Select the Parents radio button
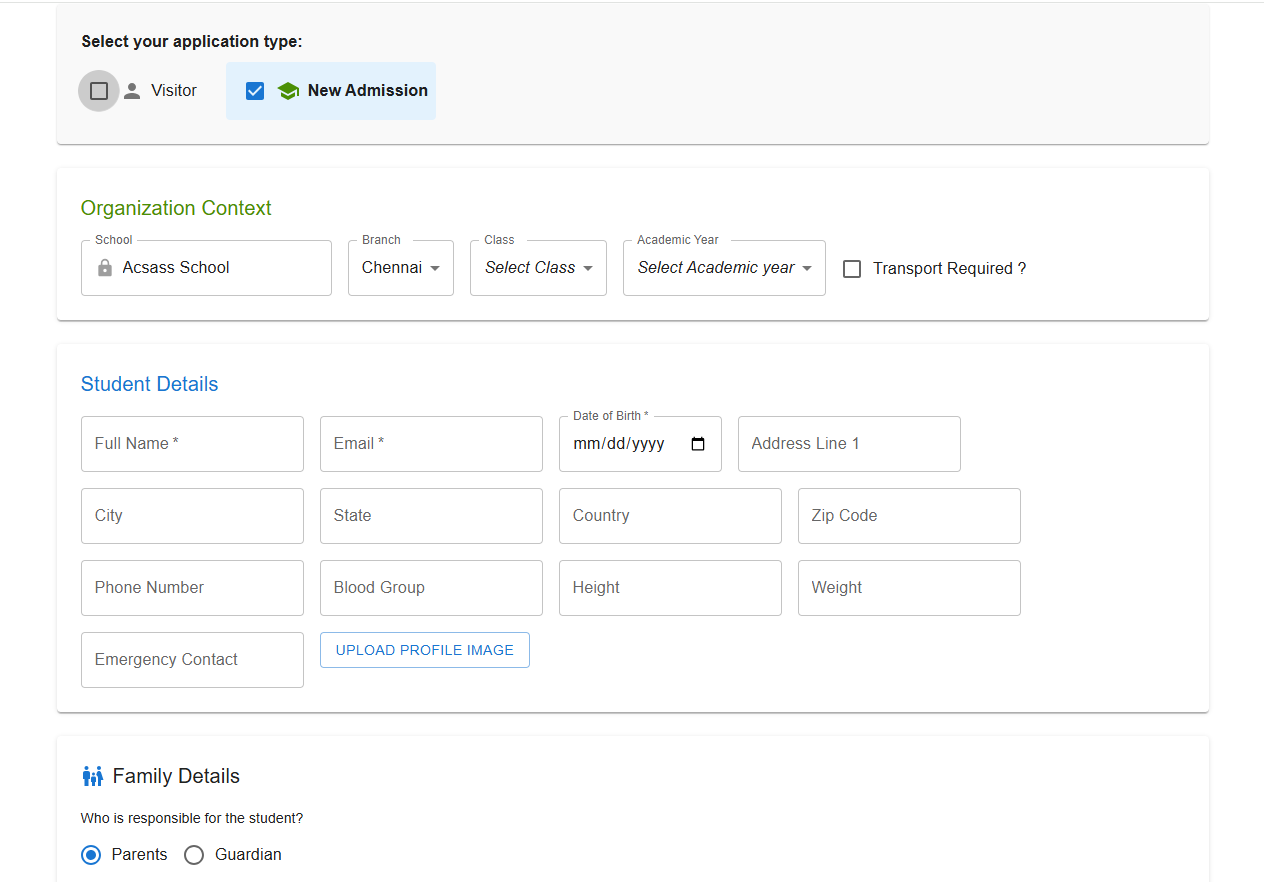Image resolution: width=1264 pixels, height=882 pixels. tap(91, 855)
